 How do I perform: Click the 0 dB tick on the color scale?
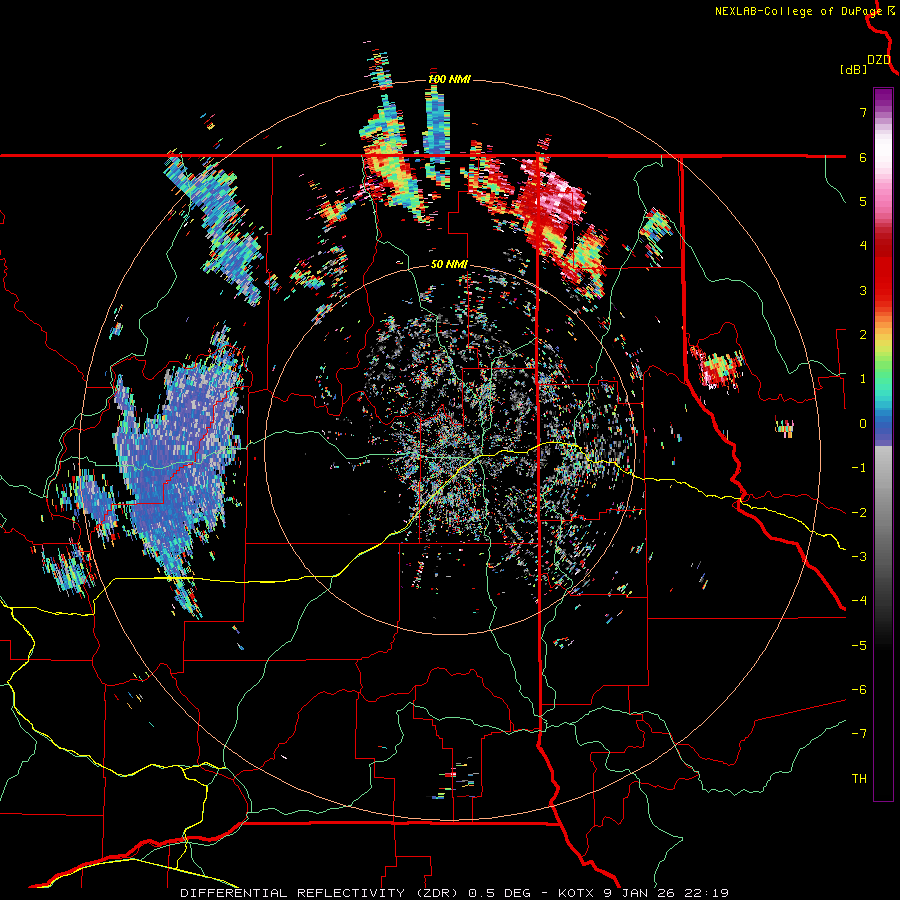point(863,424)
